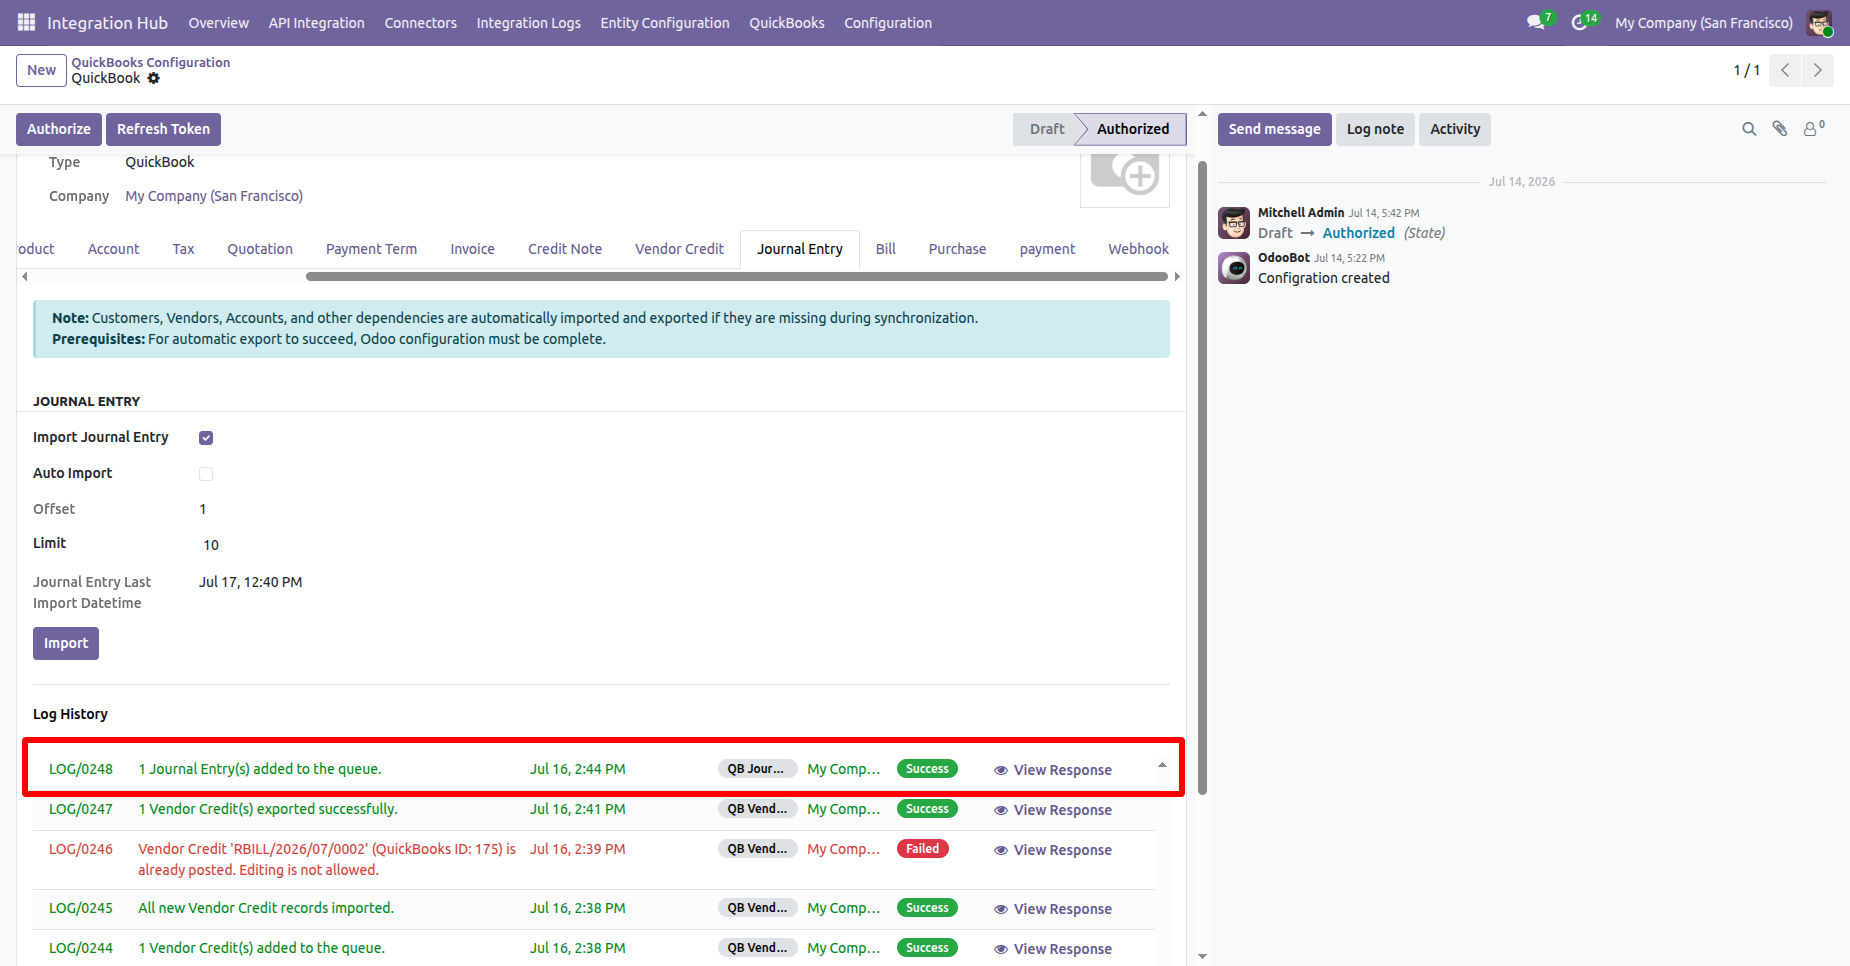Show followers using the person icon
Image resolution: width=1850 pixels, height=966 pixels.
(1813, 129)
